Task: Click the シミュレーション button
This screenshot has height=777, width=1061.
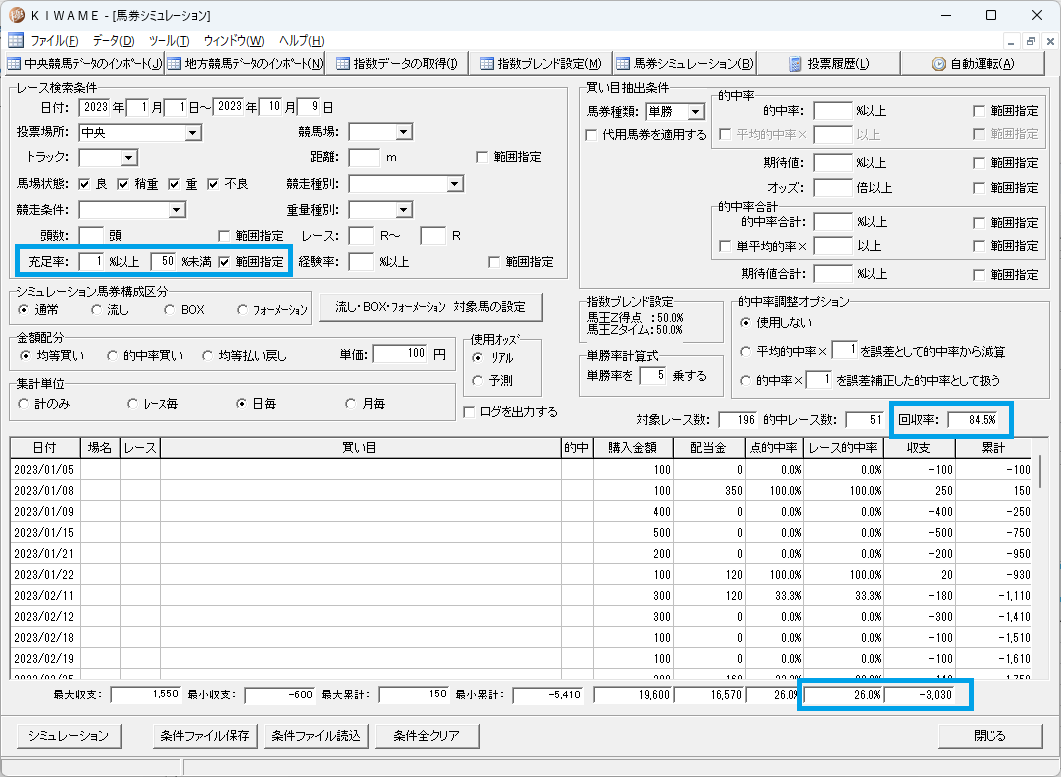Action: 68,736
